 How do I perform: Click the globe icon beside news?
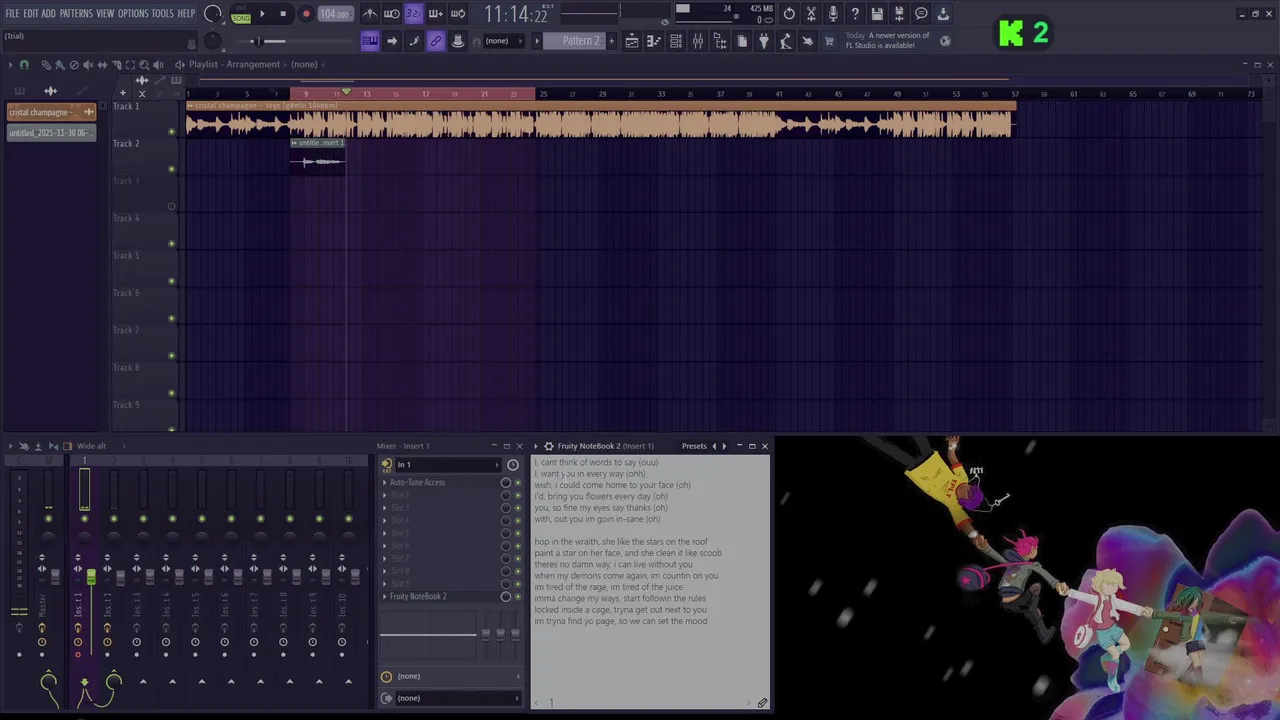(x=946, y=41)
